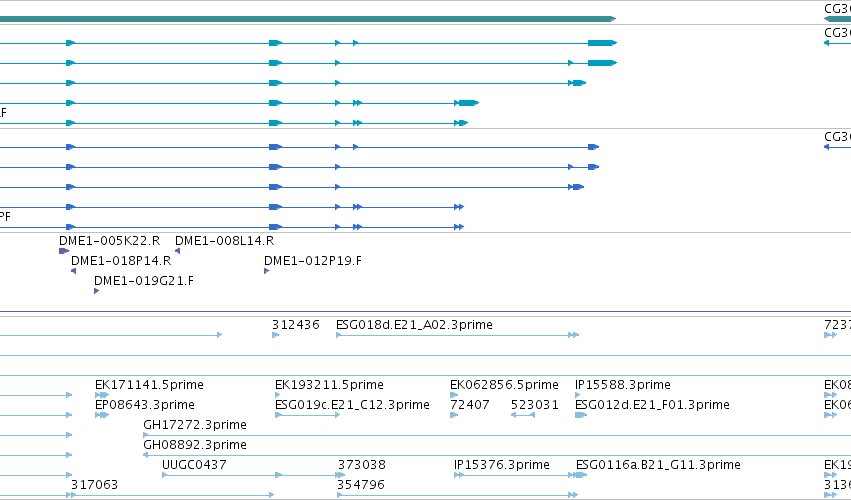Click the ESG019c.E21_C12.3prime label

[x=352, y=405]
